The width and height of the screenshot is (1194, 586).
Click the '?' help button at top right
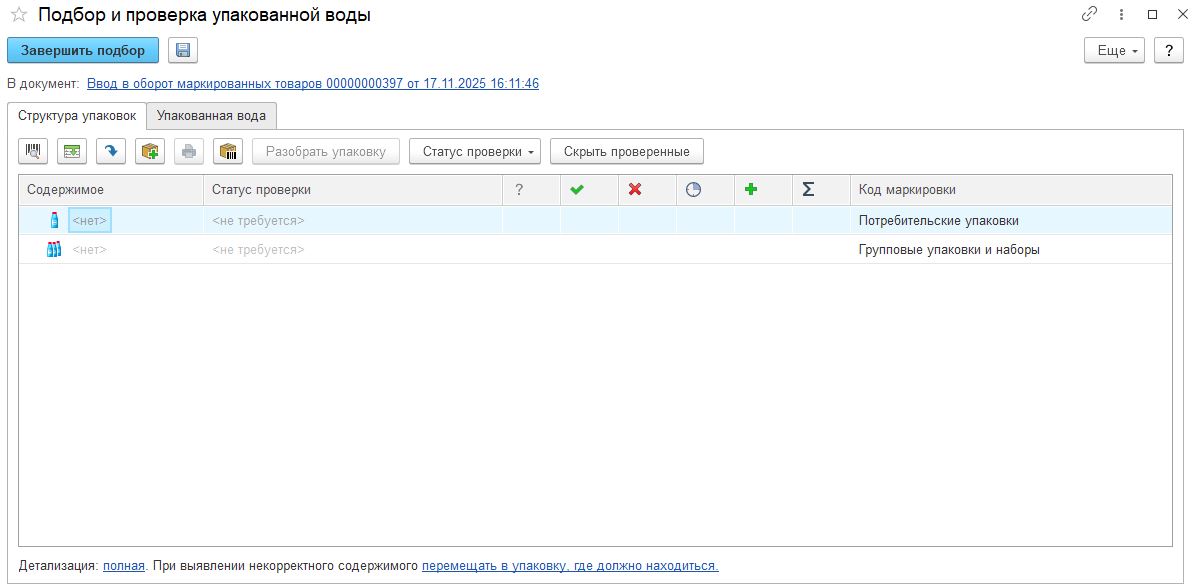coord(1168,50)
